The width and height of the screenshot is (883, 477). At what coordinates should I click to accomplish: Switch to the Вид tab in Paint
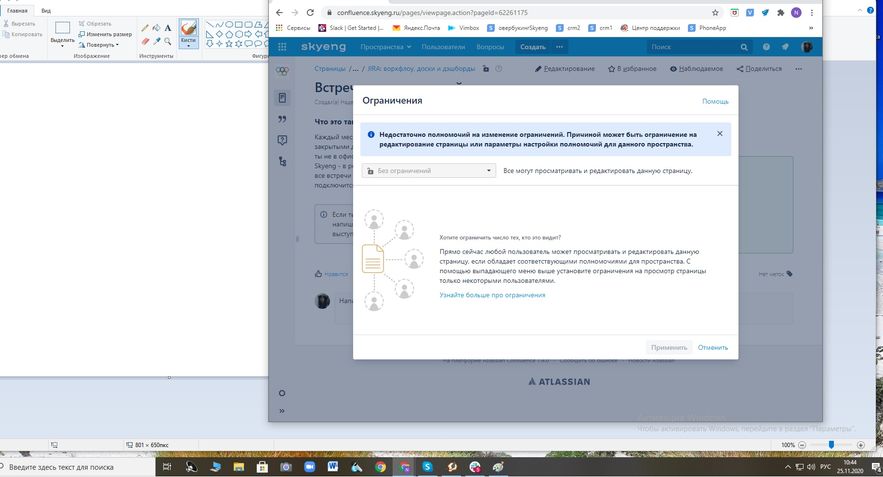coord(46,11)
